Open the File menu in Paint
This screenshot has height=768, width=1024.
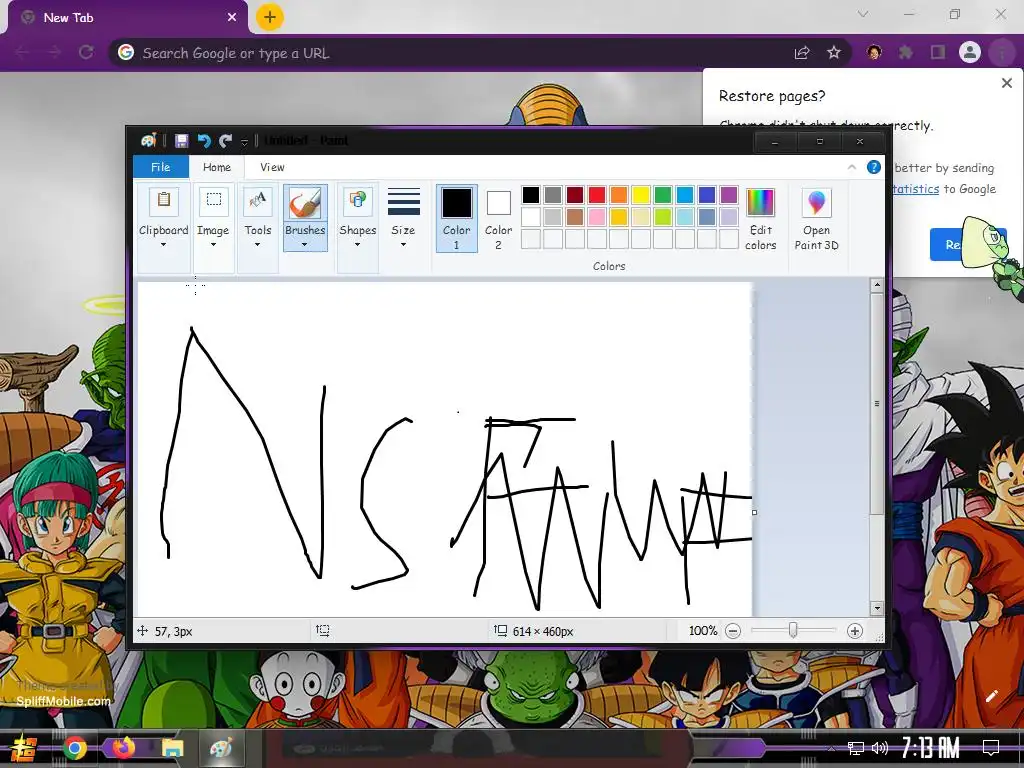click(161, 167)
